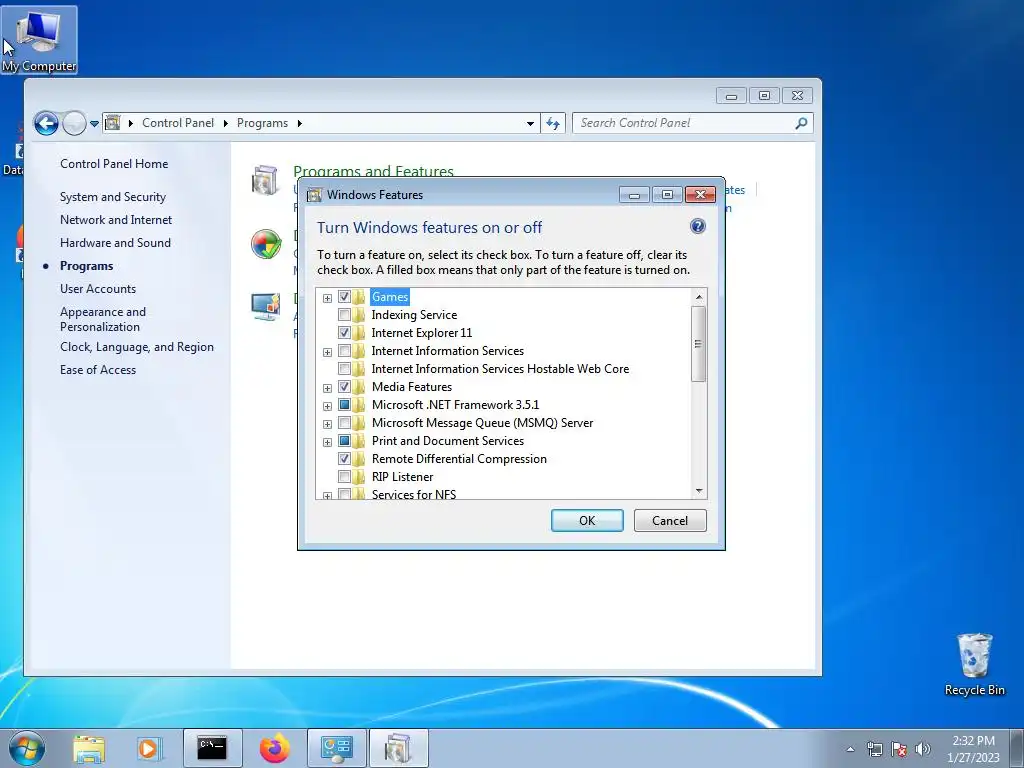Show hidden tray icons arrow
Screen dimensions: 1024x768
tap(850, 749)
